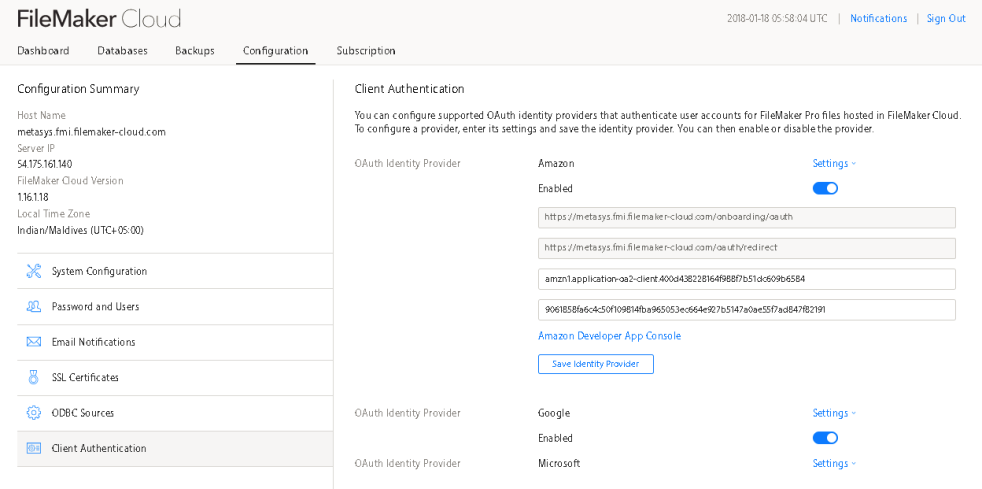Viewport: 982px width, 489px height.
Task: Click the ODBC Sources gear icon
Action: [33, 413]
